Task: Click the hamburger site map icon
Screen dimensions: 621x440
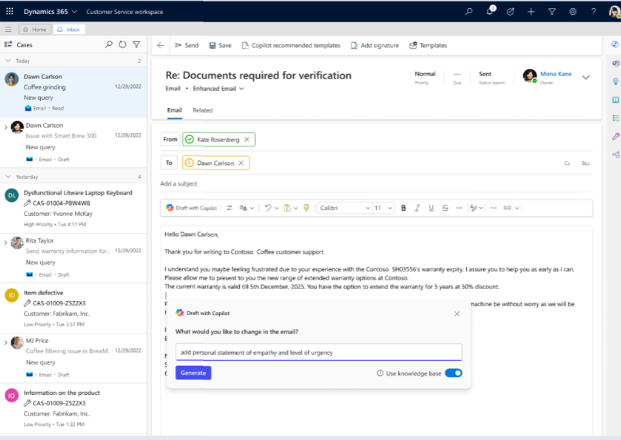Action: coord(8,29)
